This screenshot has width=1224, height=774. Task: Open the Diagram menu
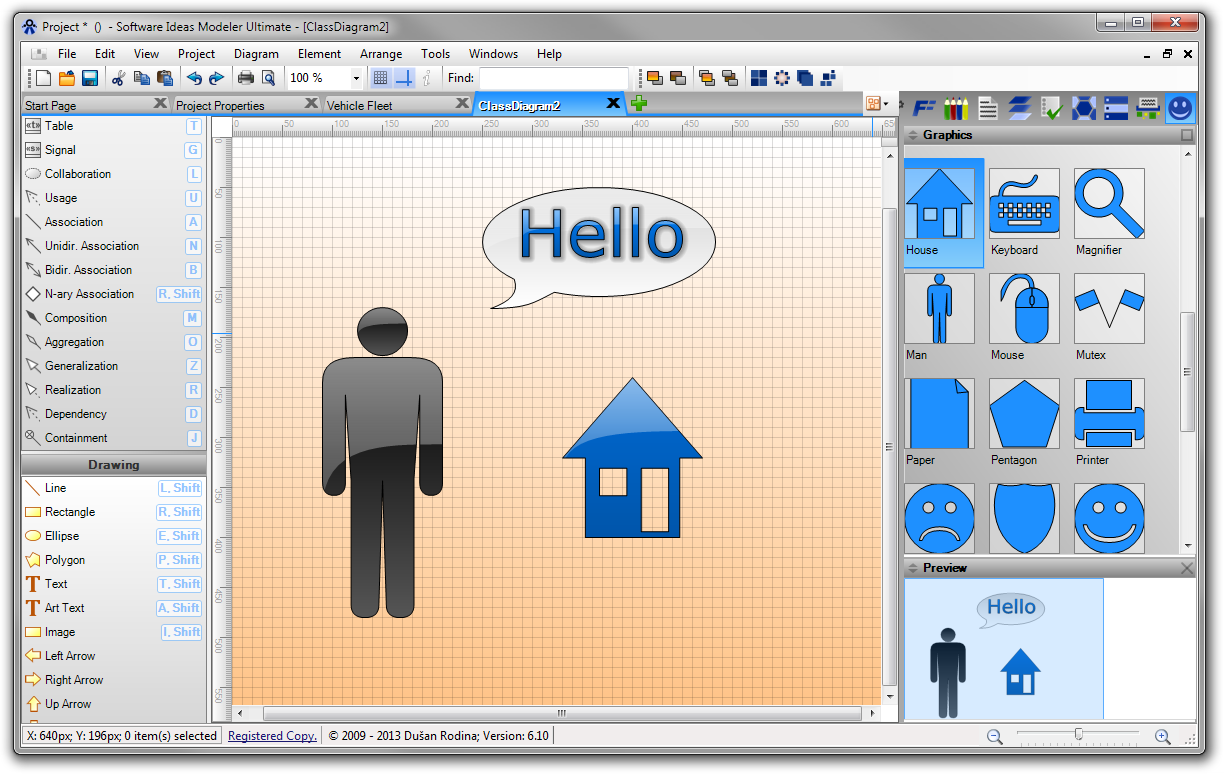[x=256, y=54]
